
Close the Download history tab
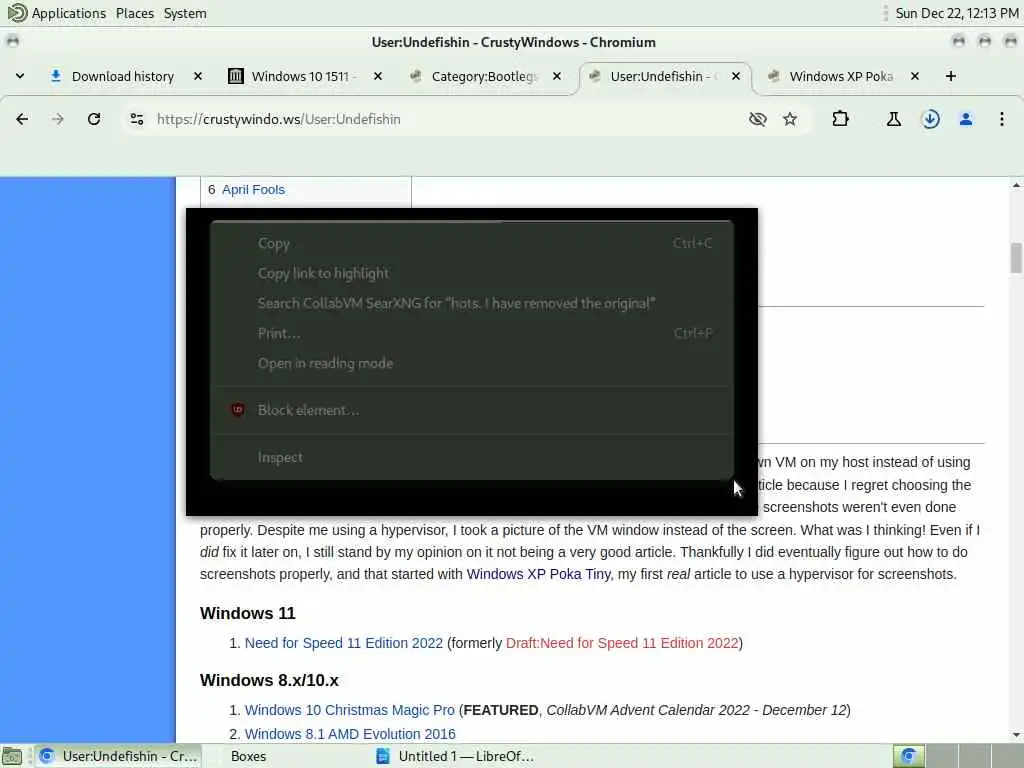(198, 76)
